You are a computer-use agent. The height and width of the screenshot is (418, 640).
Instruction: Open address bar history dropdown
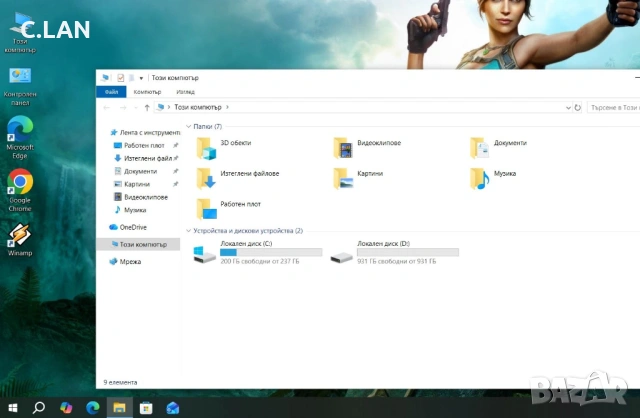click(568, 107)
